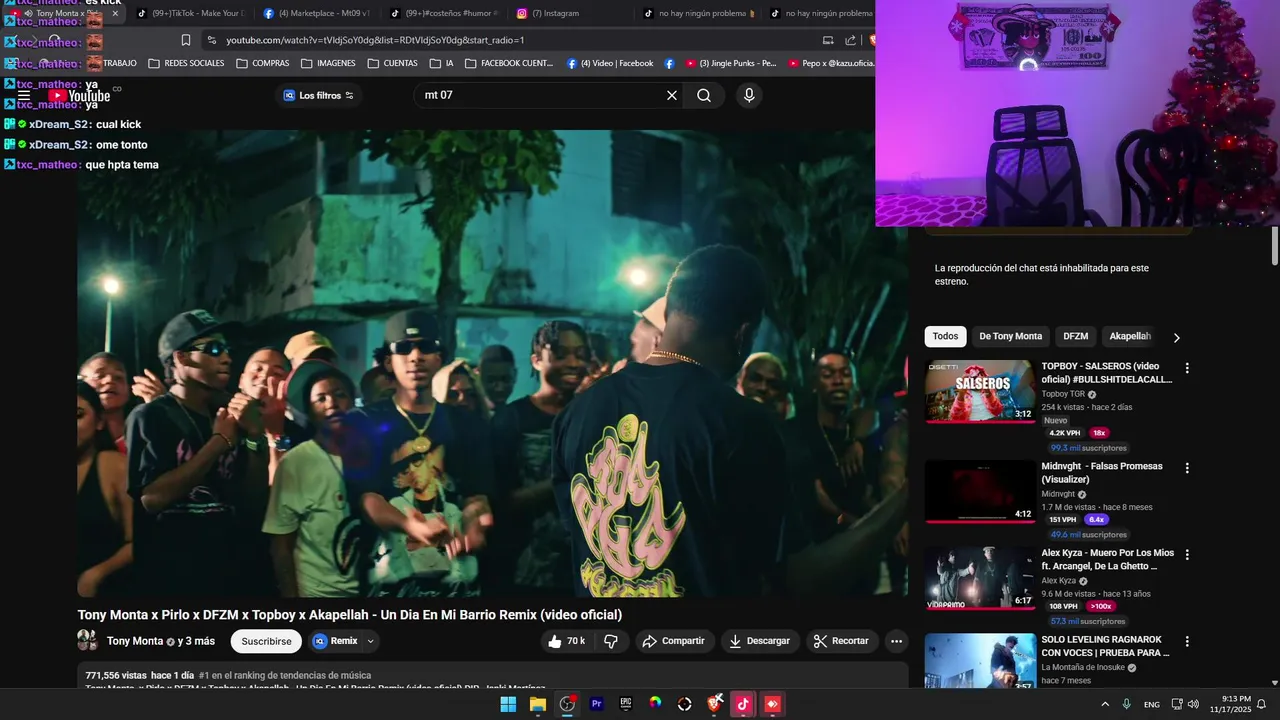This screenshot has height=720, width=1280.
Task: Clear the YouTube search box text
Action: [672, 95]
